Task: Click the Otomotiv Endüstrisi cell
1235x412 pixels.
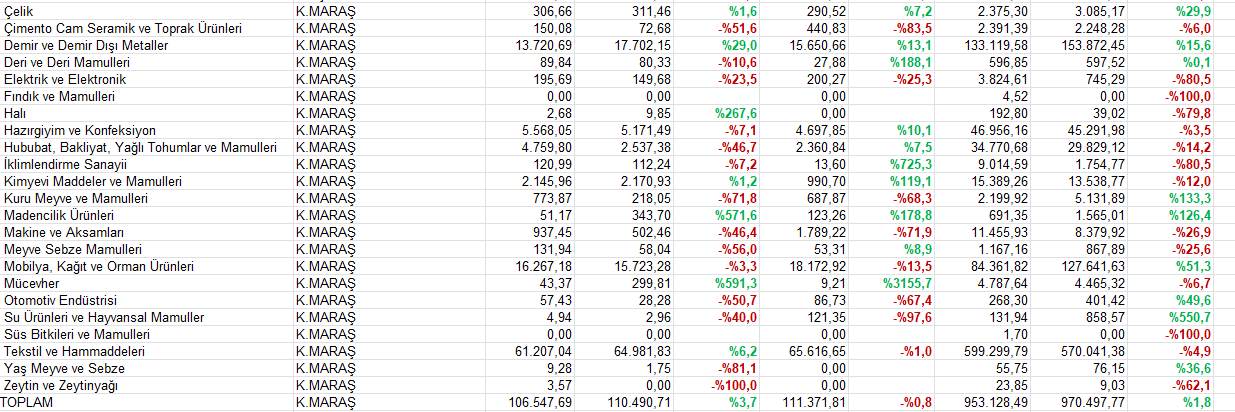Action: tap(61, 300)
